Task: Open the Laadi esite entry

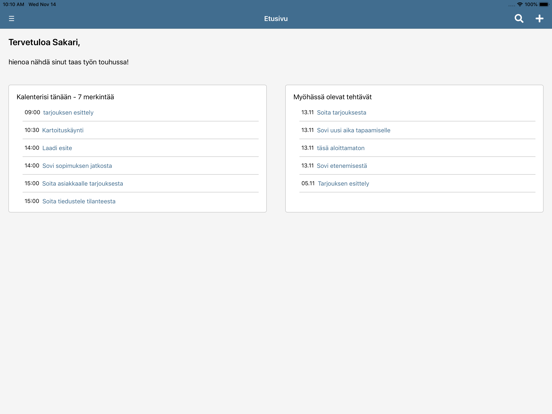Action: 57,148
